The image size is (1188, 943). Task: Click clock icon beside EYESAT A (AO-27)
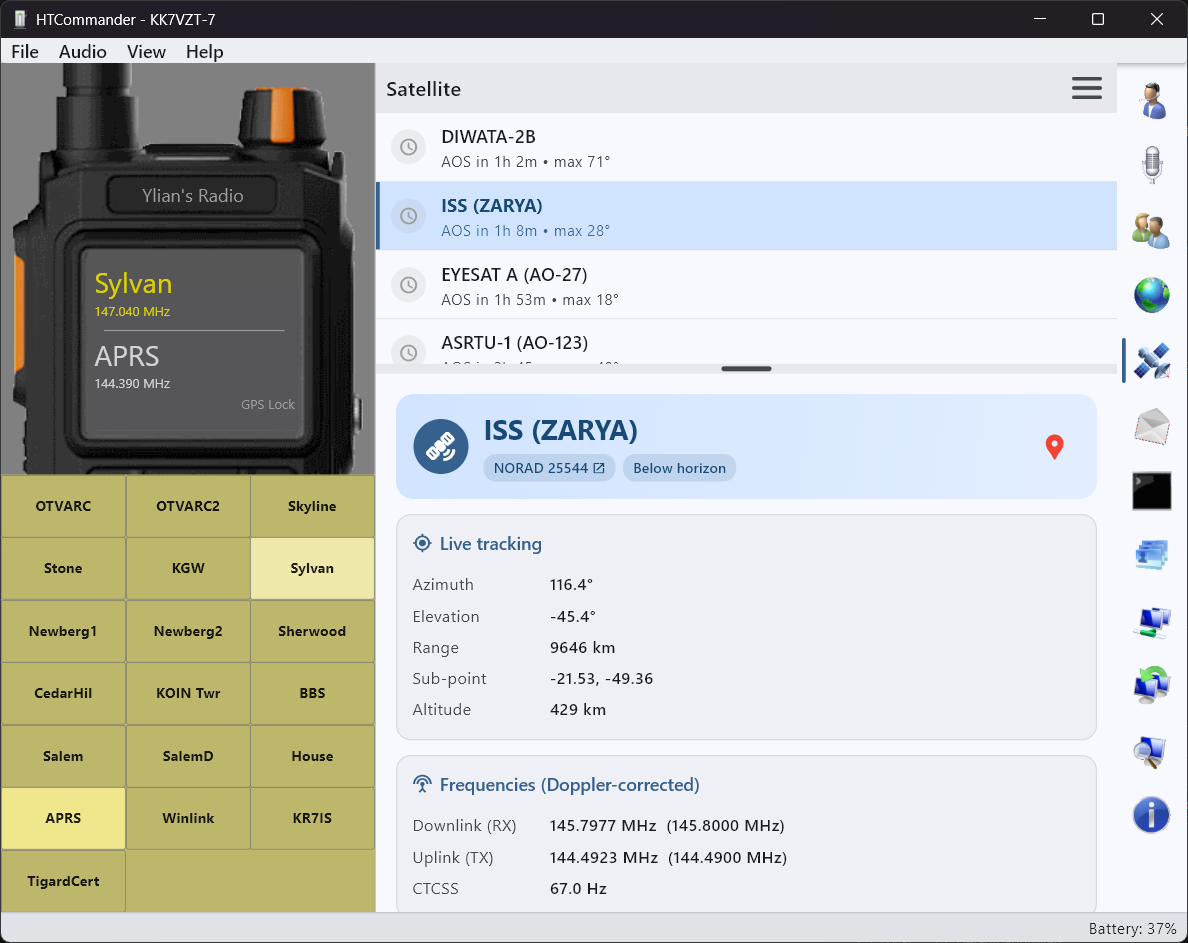tap(408, 285)
